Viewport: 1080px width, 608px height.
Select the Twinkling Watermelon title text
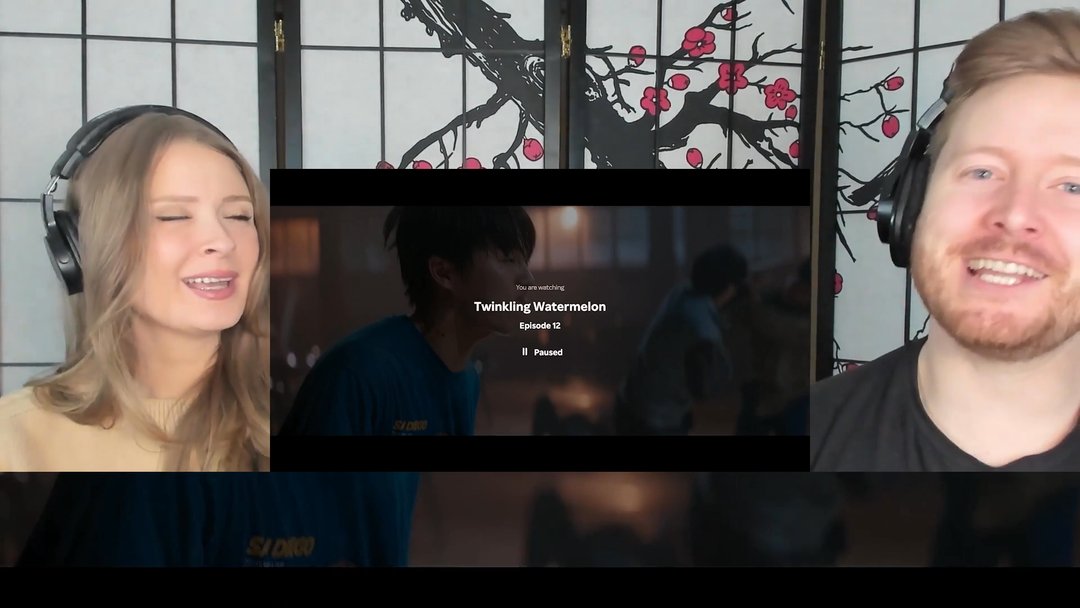coord(539,307)
